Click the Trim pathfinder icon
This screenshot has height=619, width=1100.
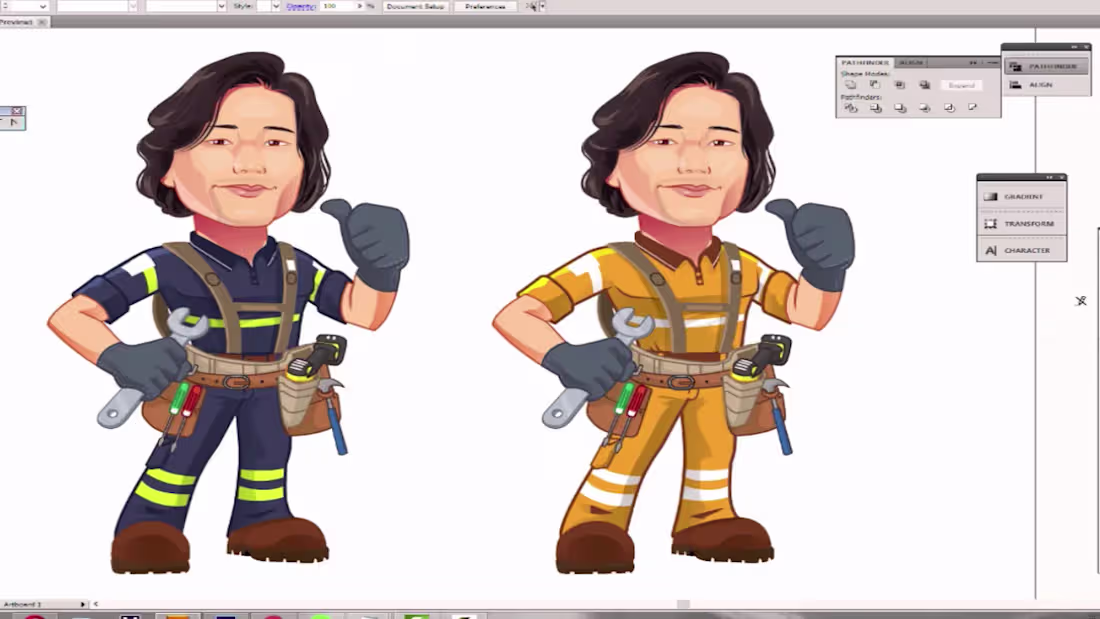pos(875,107)
